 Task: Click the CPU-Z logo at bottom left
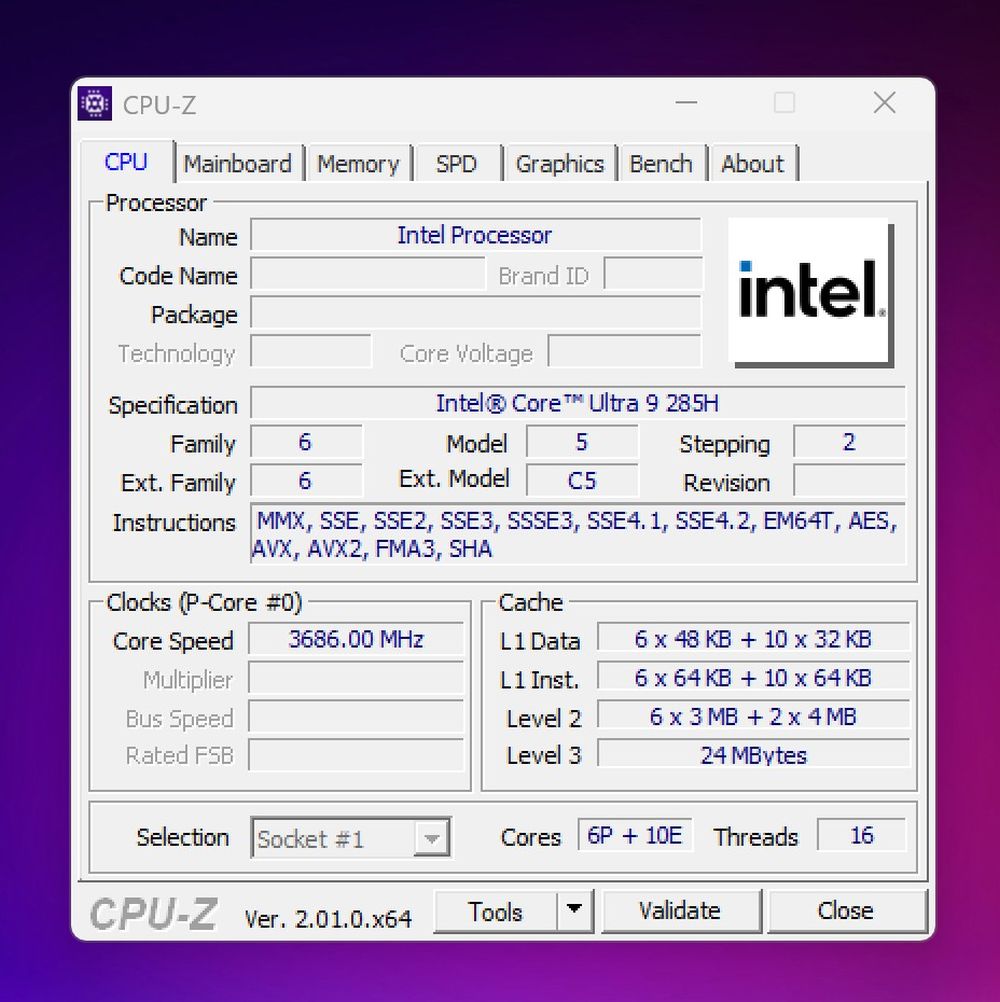[153, 914]
